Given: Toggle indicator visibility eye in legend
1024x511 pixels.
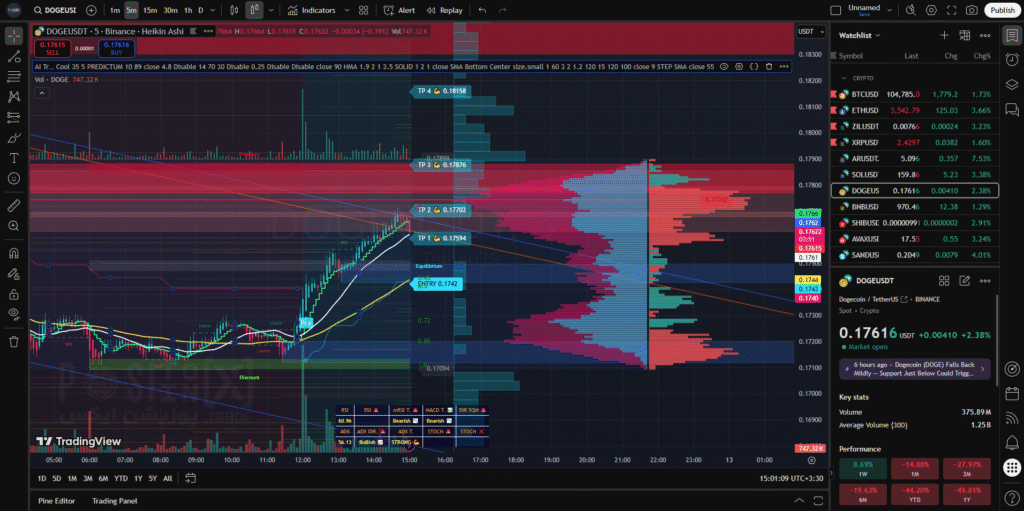Looking at the screenshot, I should [x=724, y=66].
